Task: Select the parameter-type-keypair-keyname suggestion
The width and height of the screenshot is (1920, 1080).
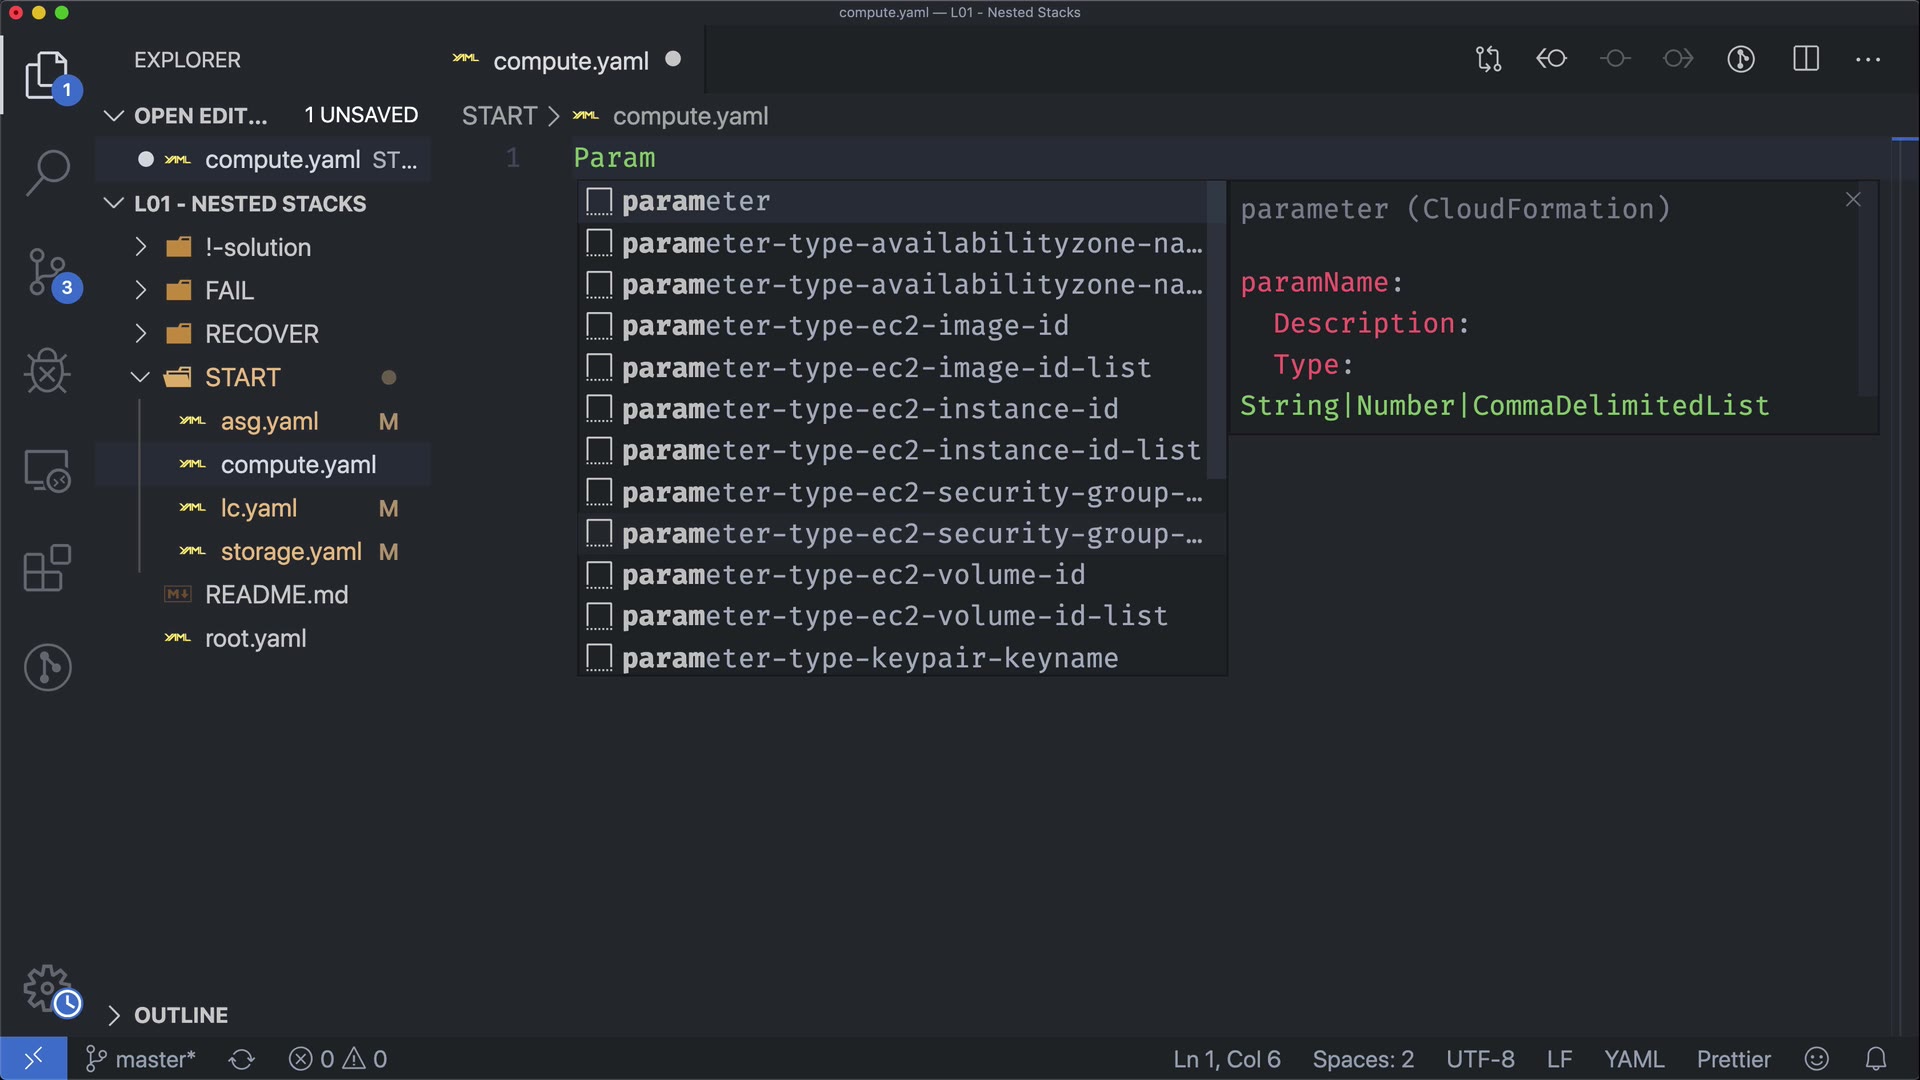Action: tap(869, 658)
